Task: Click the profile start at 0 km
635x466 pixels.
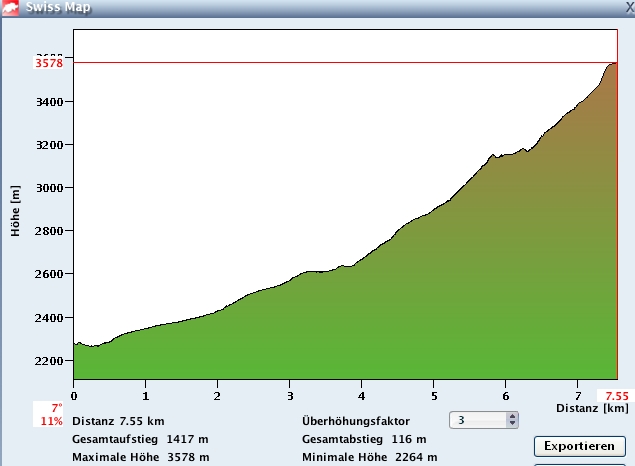Action: (x=75, y=343)
